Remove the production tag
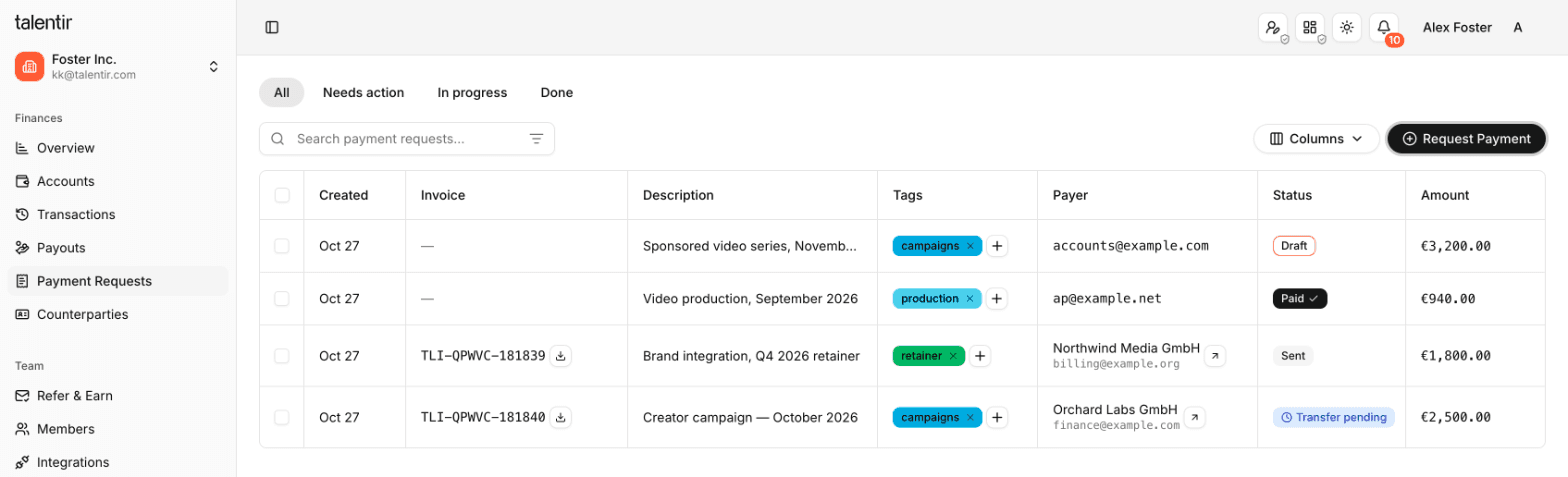1568x477 pixels. [x=970, y=298]
